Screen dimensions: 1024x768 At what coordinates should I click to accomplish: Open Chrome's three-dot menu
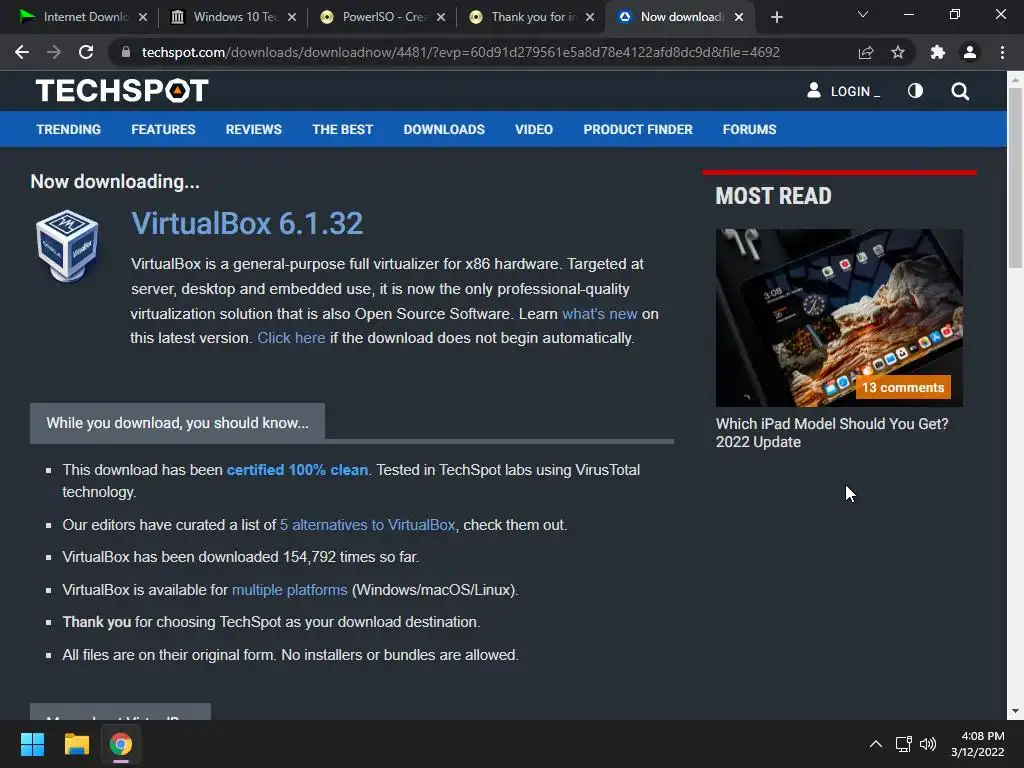click(x=1002, y=52)
